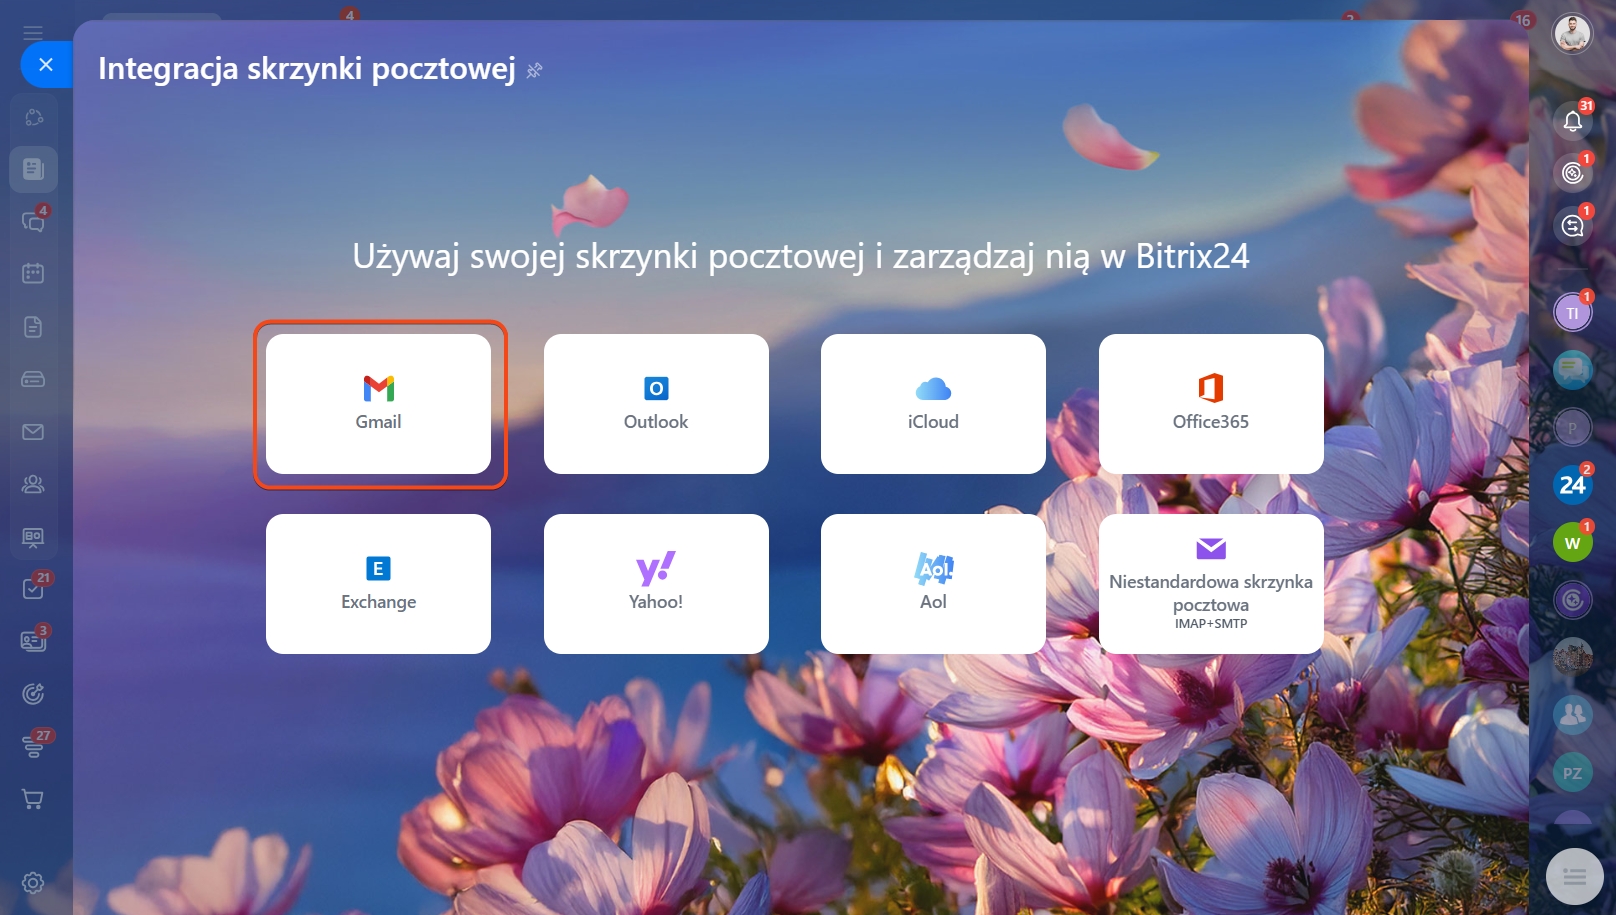The height and width of the screenshot is (915, 1616).
Task: Open the chat with PZ avatar
Action: pyautogui.click(x=1573, y=773)
